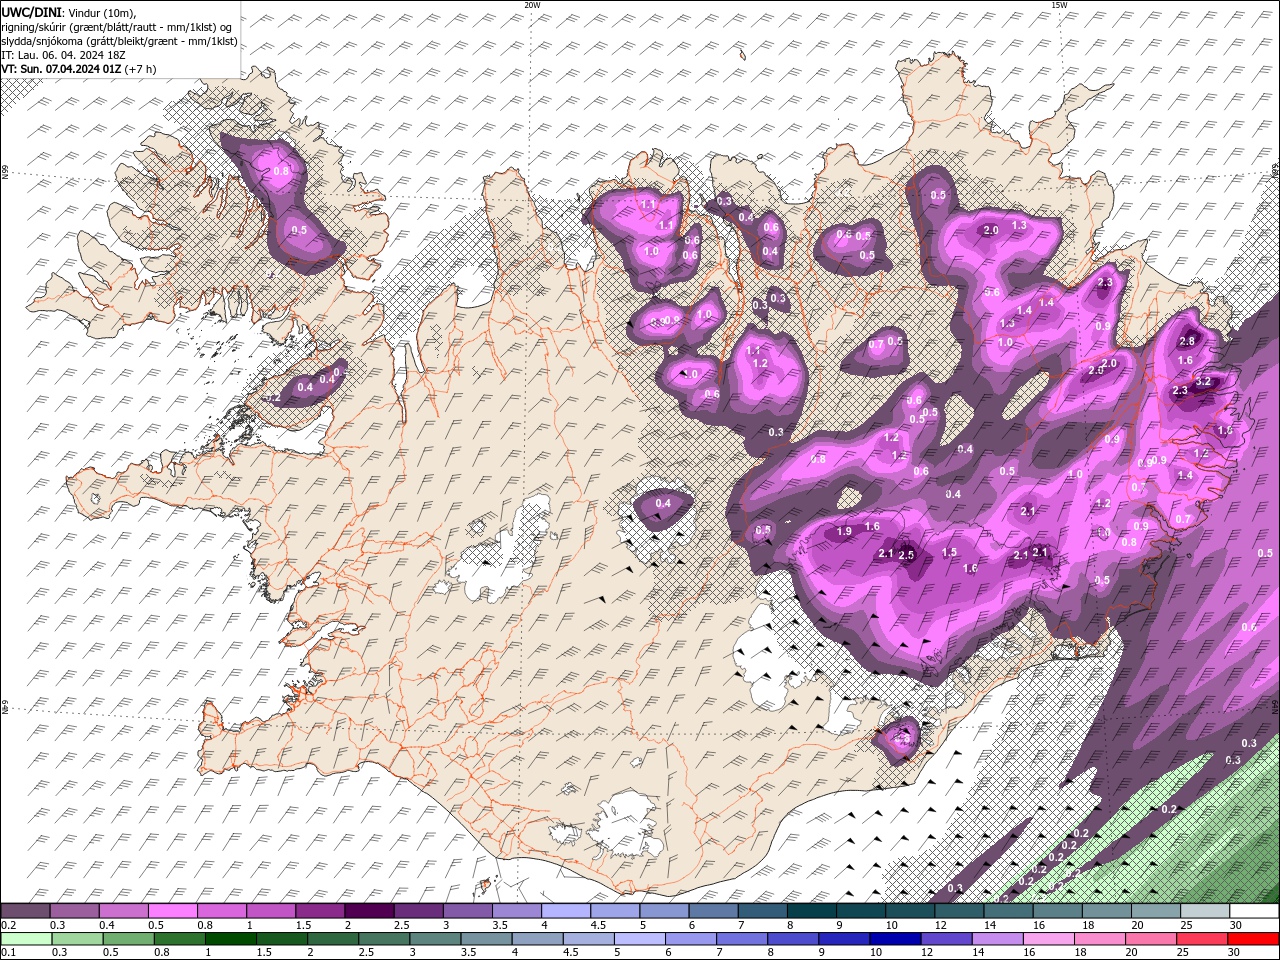Click the 2.8 snowfall value on the map
This screenshot has width=1280, height=960.
click(x=1188, y=342)
